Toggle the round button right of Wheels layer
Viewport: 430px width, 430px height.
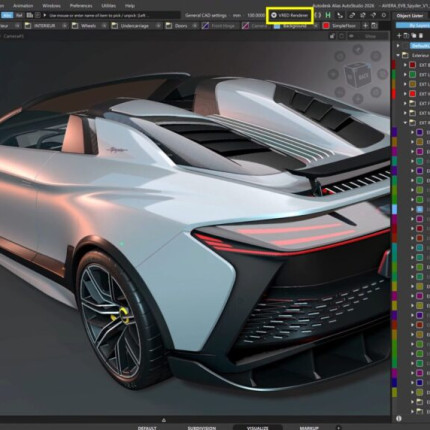pos(104,26)
